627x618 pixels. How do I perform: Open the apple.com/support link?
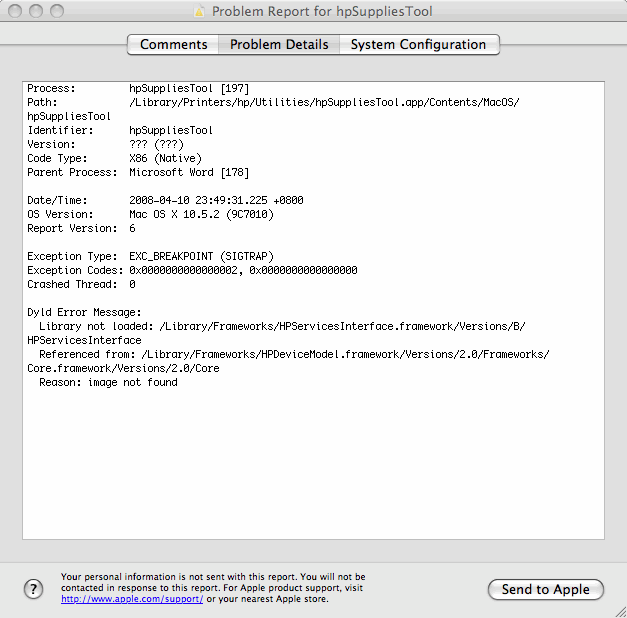(x=132, y=599)
